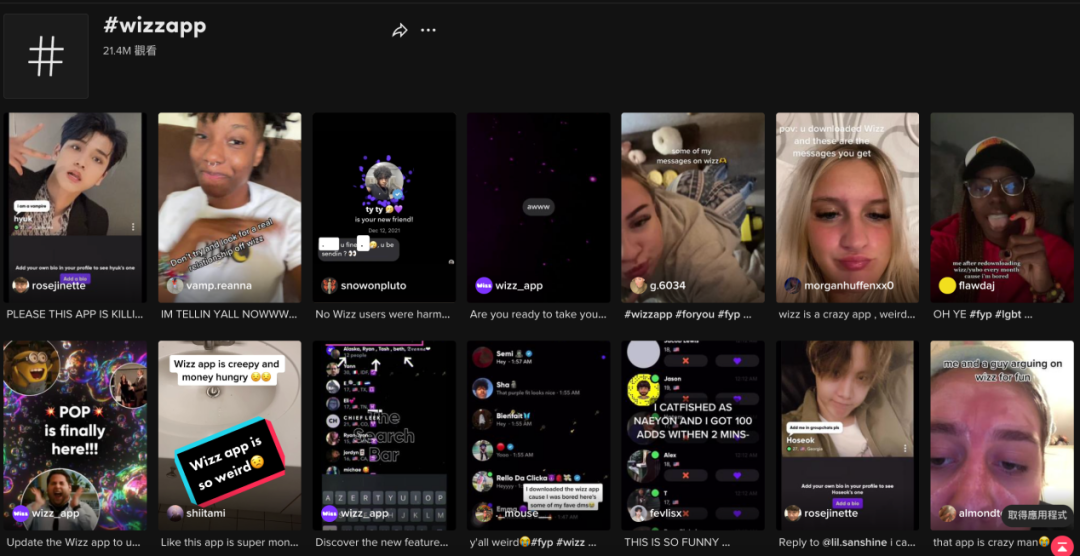Click morganhuffenxx0 profile avatar
Screen dimensions: 1080x556
pos(792,285)
